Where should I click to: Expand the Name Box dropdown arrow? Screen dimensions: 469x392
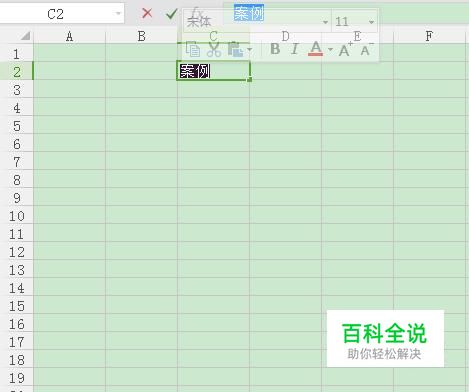pos(118,14)
